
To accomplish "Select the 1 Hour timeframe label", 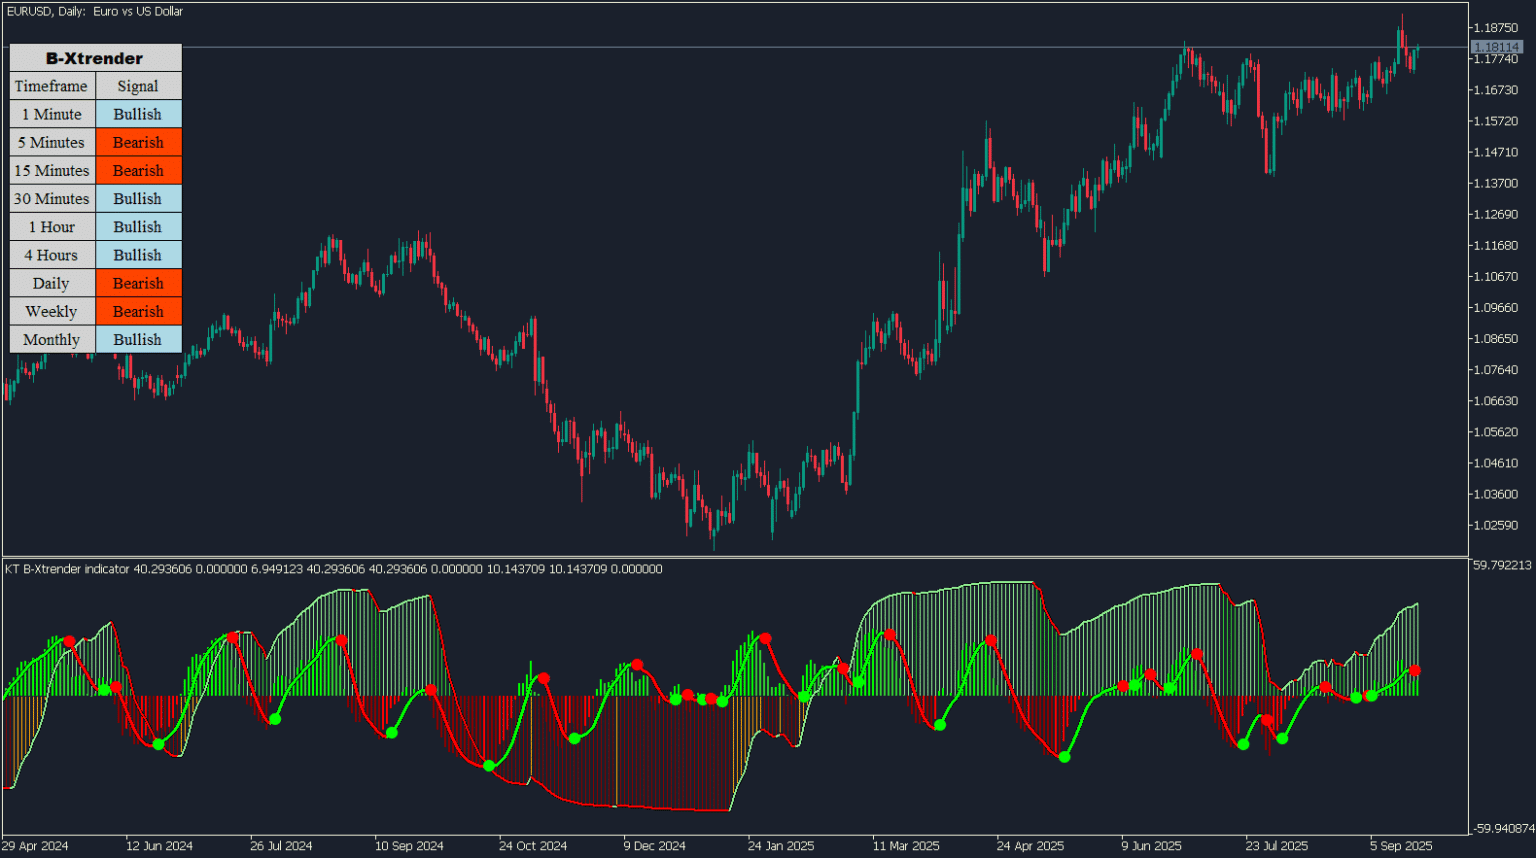I will [51, 227].
